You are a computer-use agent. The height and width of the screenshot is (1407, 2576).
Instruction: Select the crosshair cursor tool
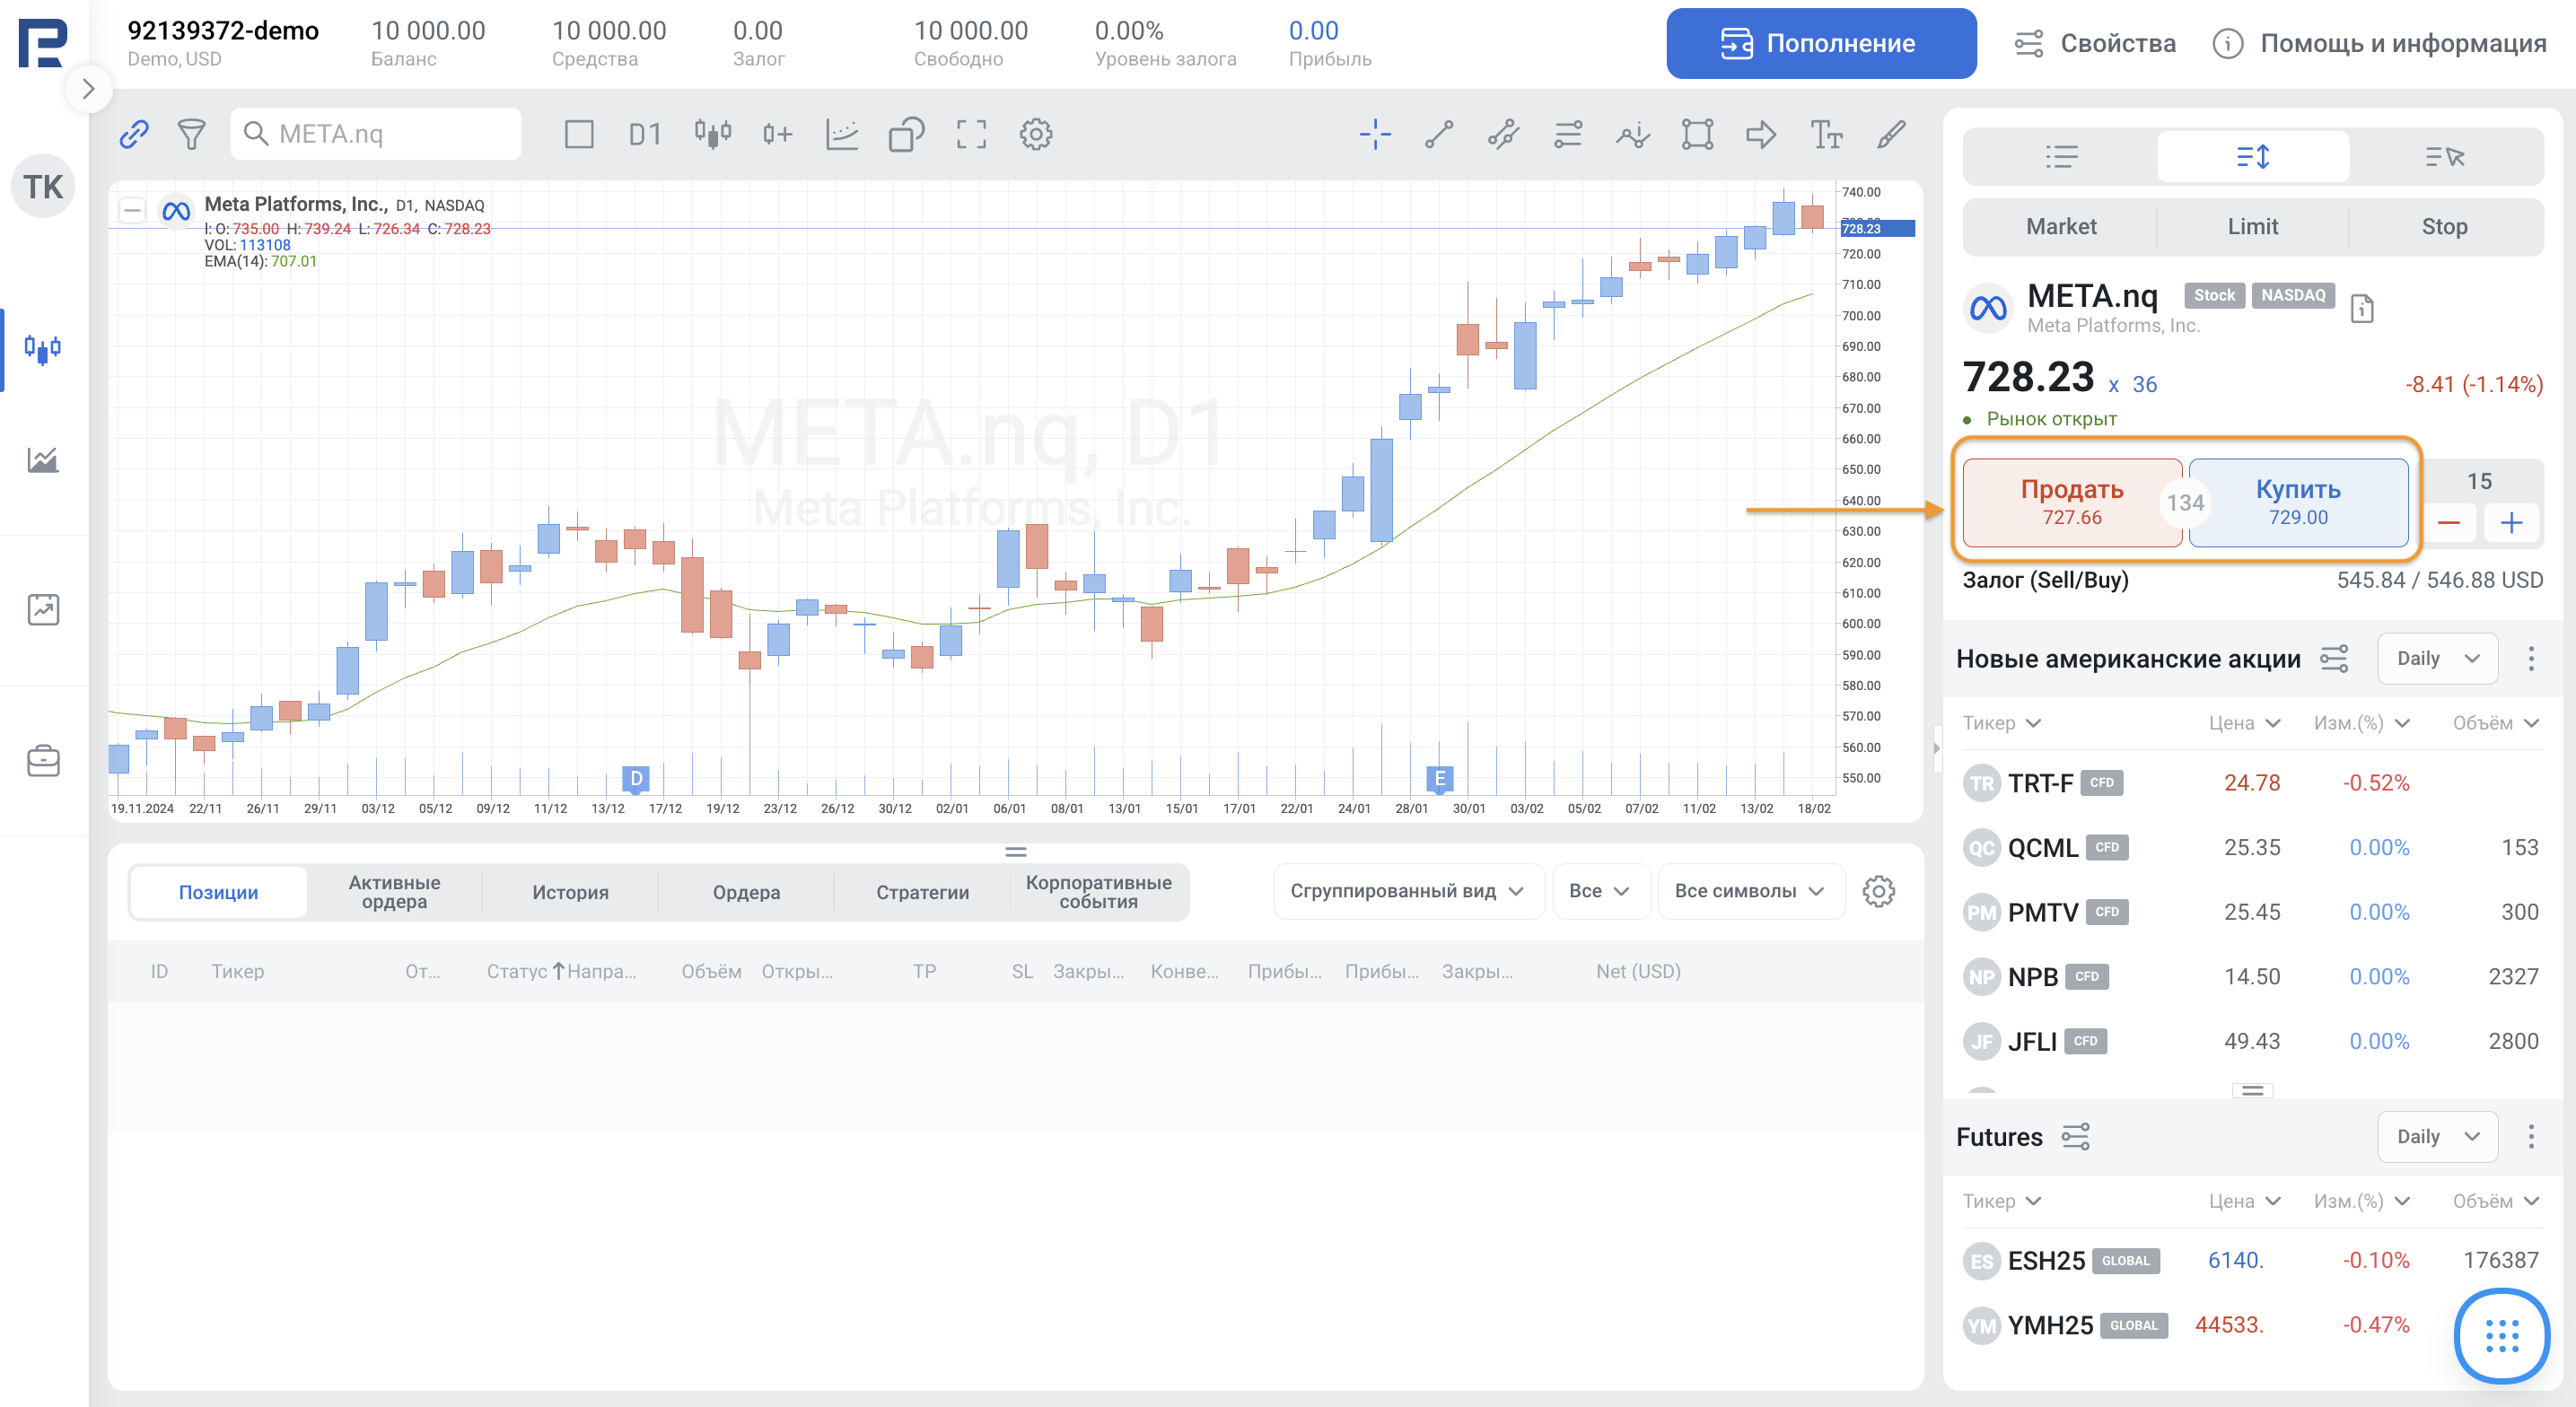point(1375,134)
